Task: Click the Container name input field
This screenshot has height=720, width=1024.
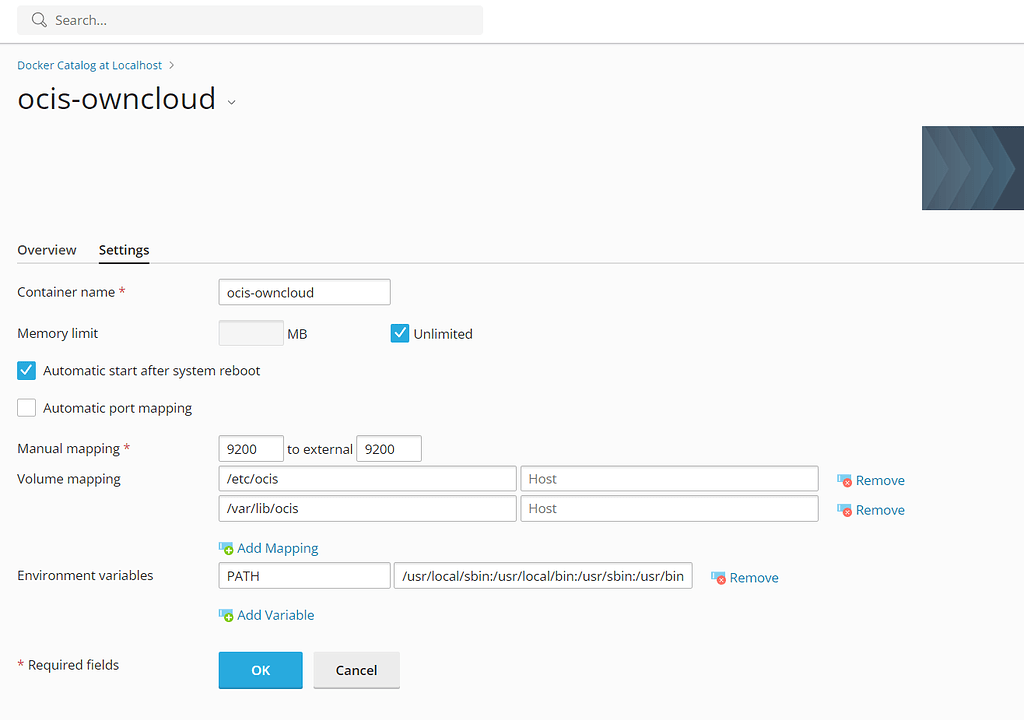Action: pos(304,292)
